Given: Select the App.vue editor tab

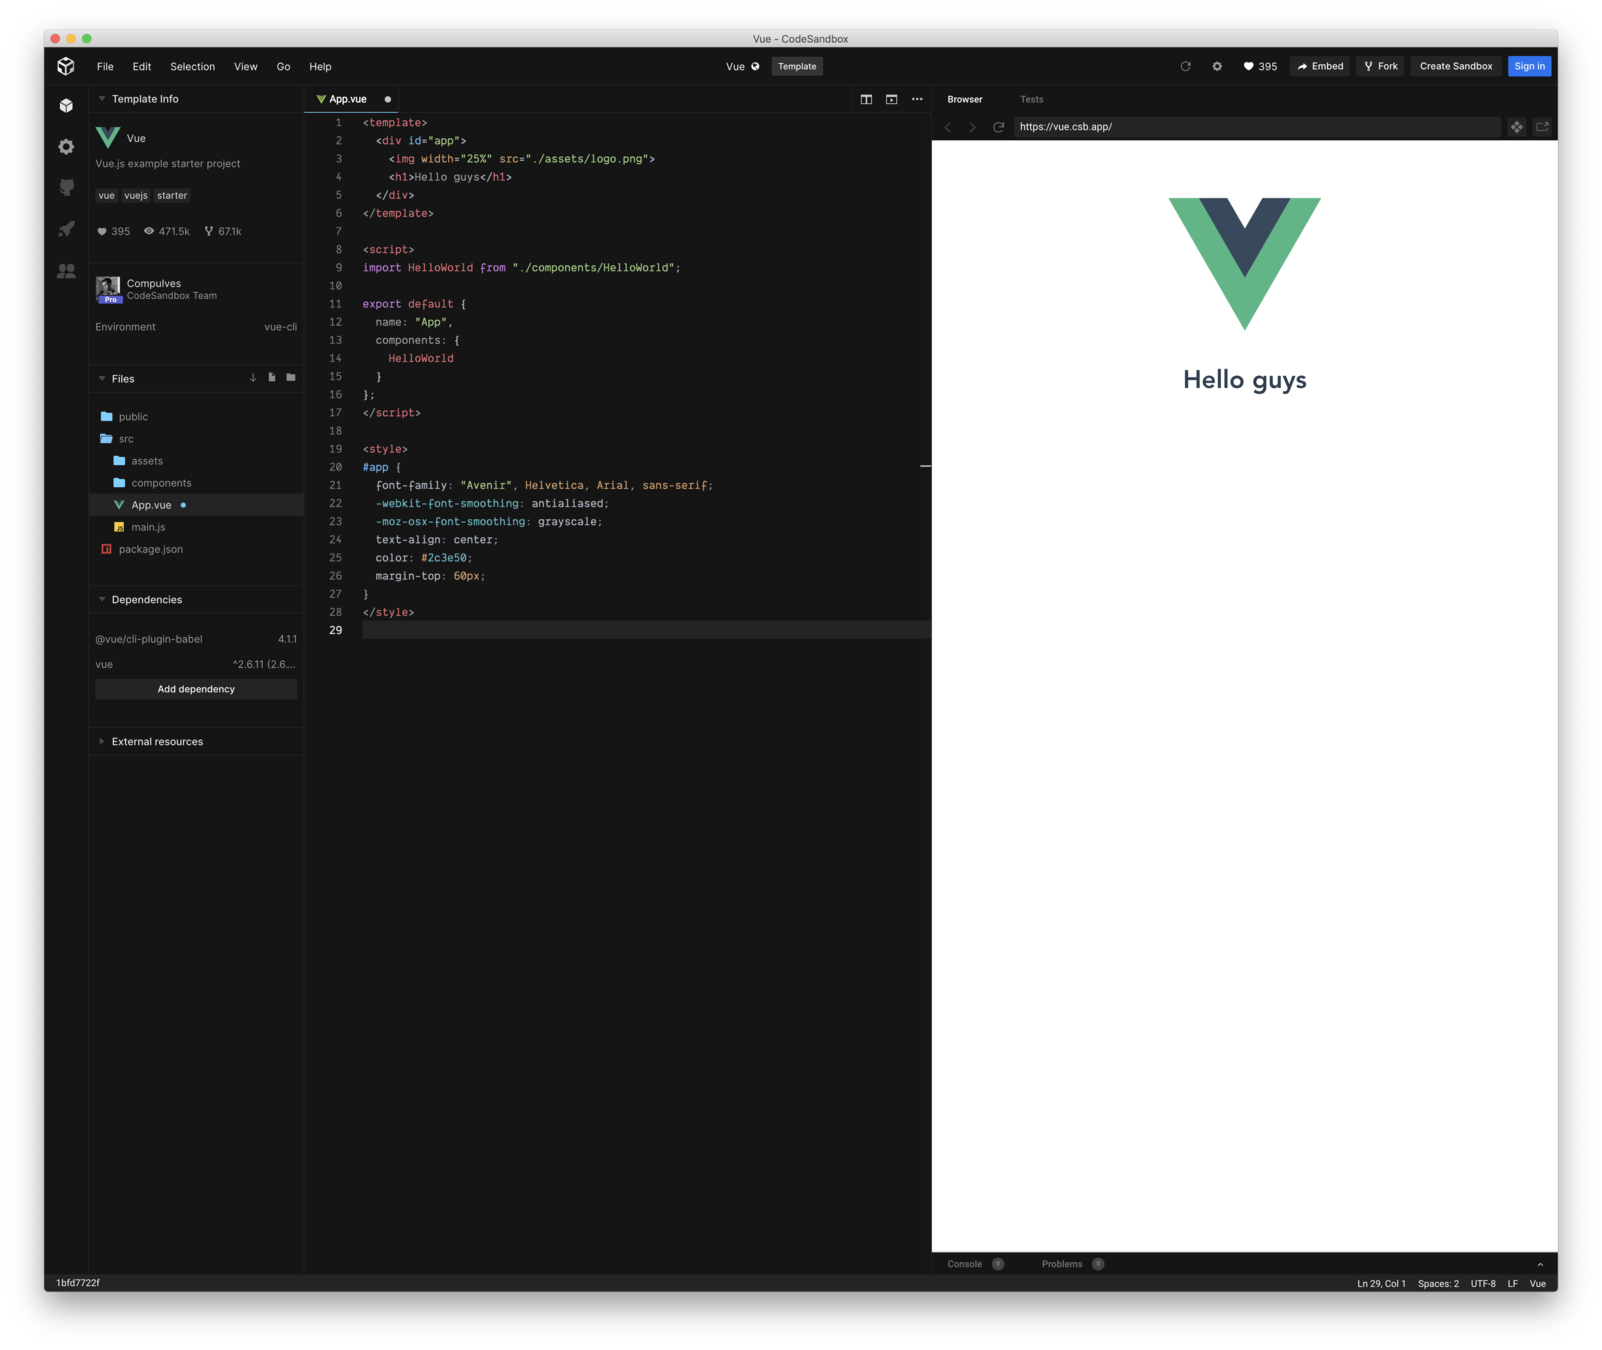Looking at the screenshot, I should pyautogui.click(x=352, y=99).
